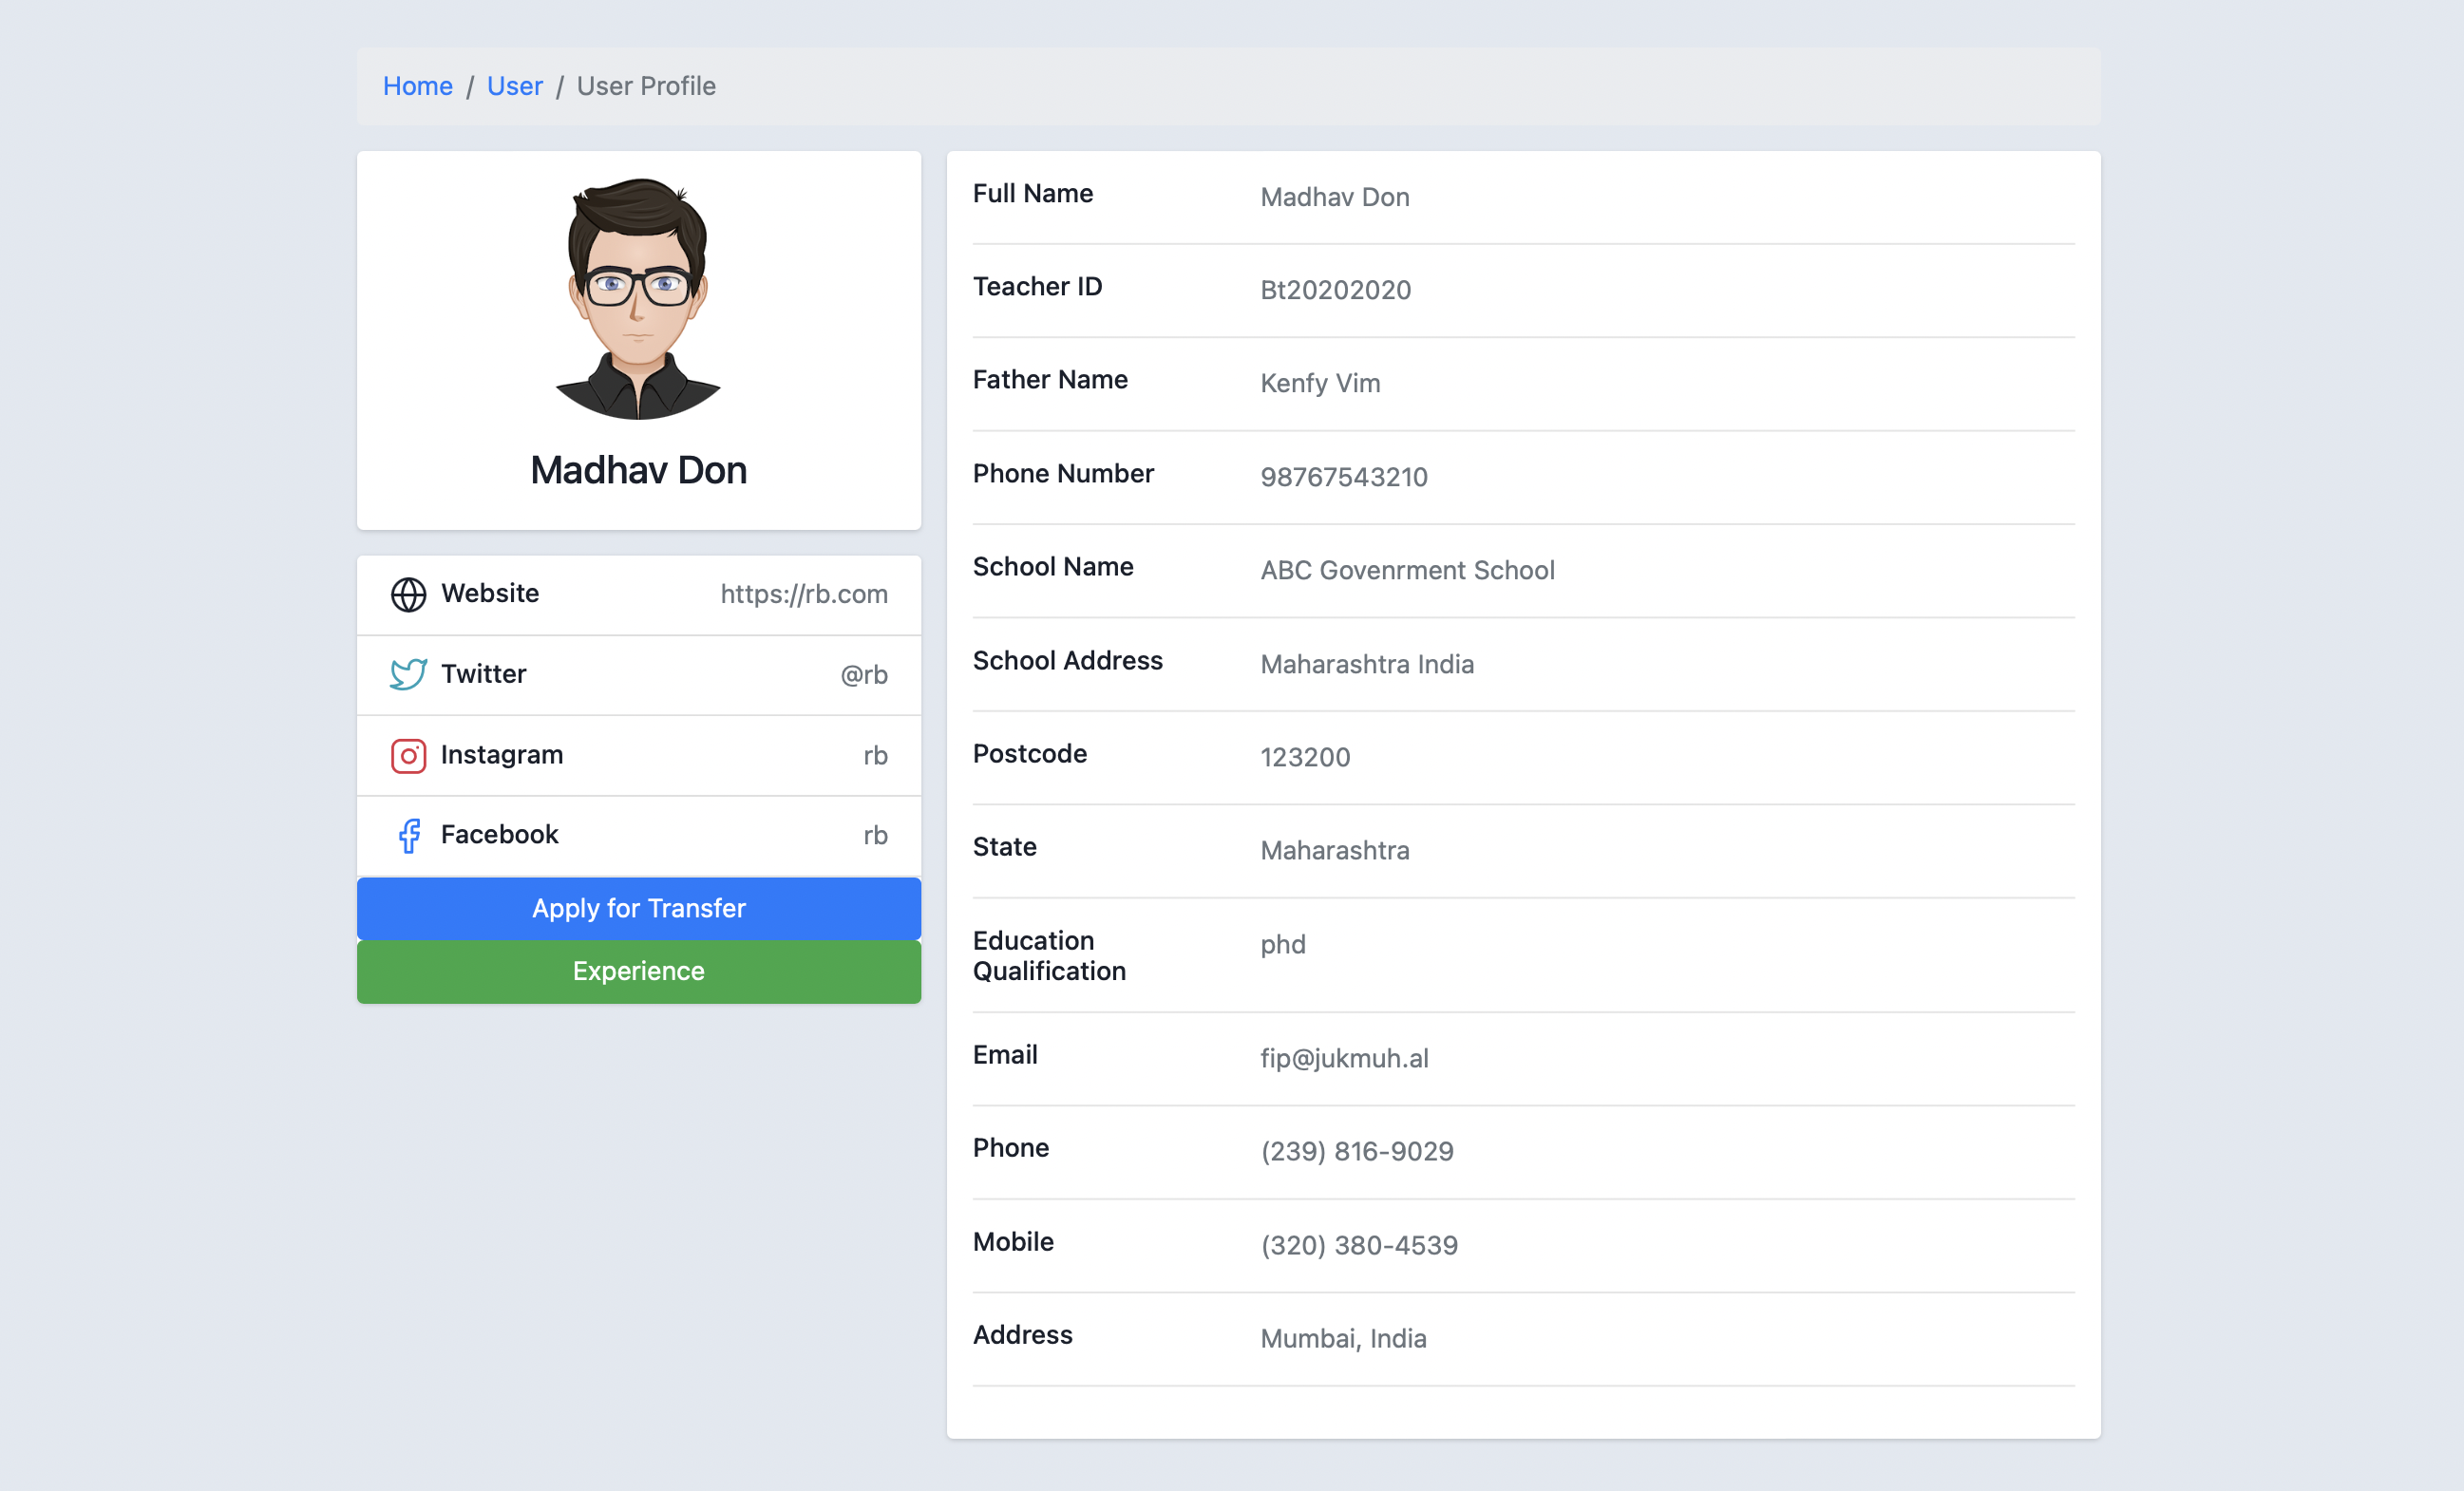Navigate to Home via the breadcrumb
This screenshot has width=2464, height=1491.
pos(417,86)
